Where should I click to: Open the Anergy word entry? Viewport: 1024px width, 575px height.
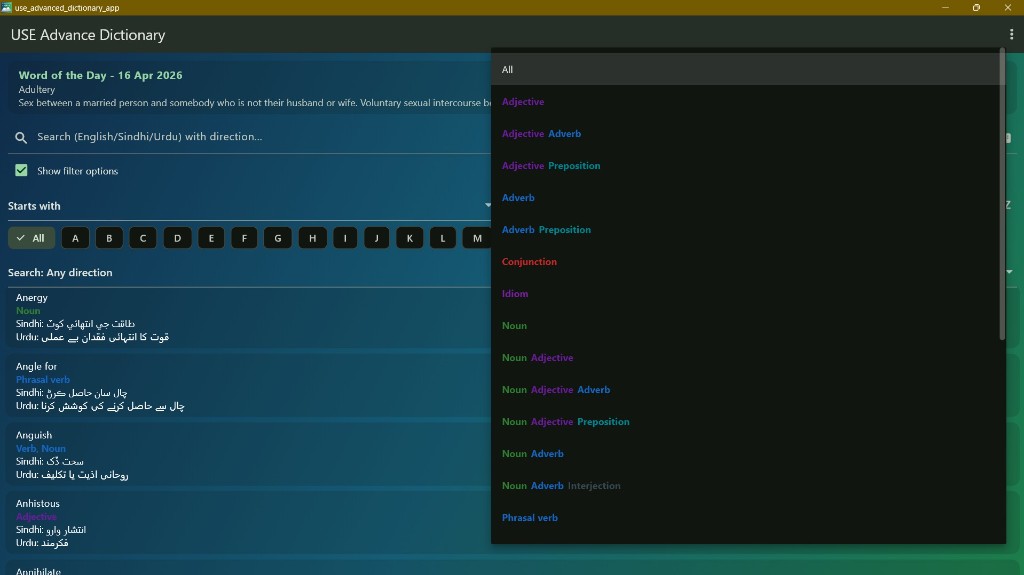[x=248, y=317]
